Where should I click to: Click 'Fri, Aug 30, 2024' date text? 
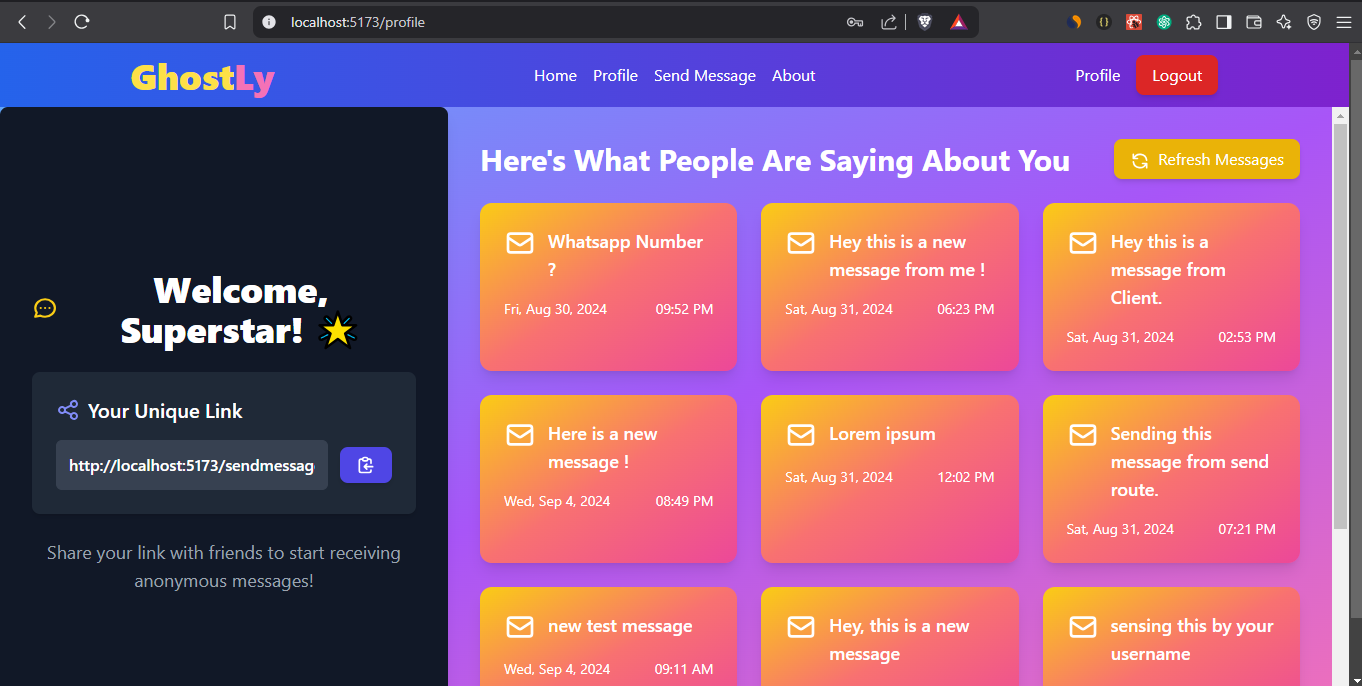pos(555,310)
